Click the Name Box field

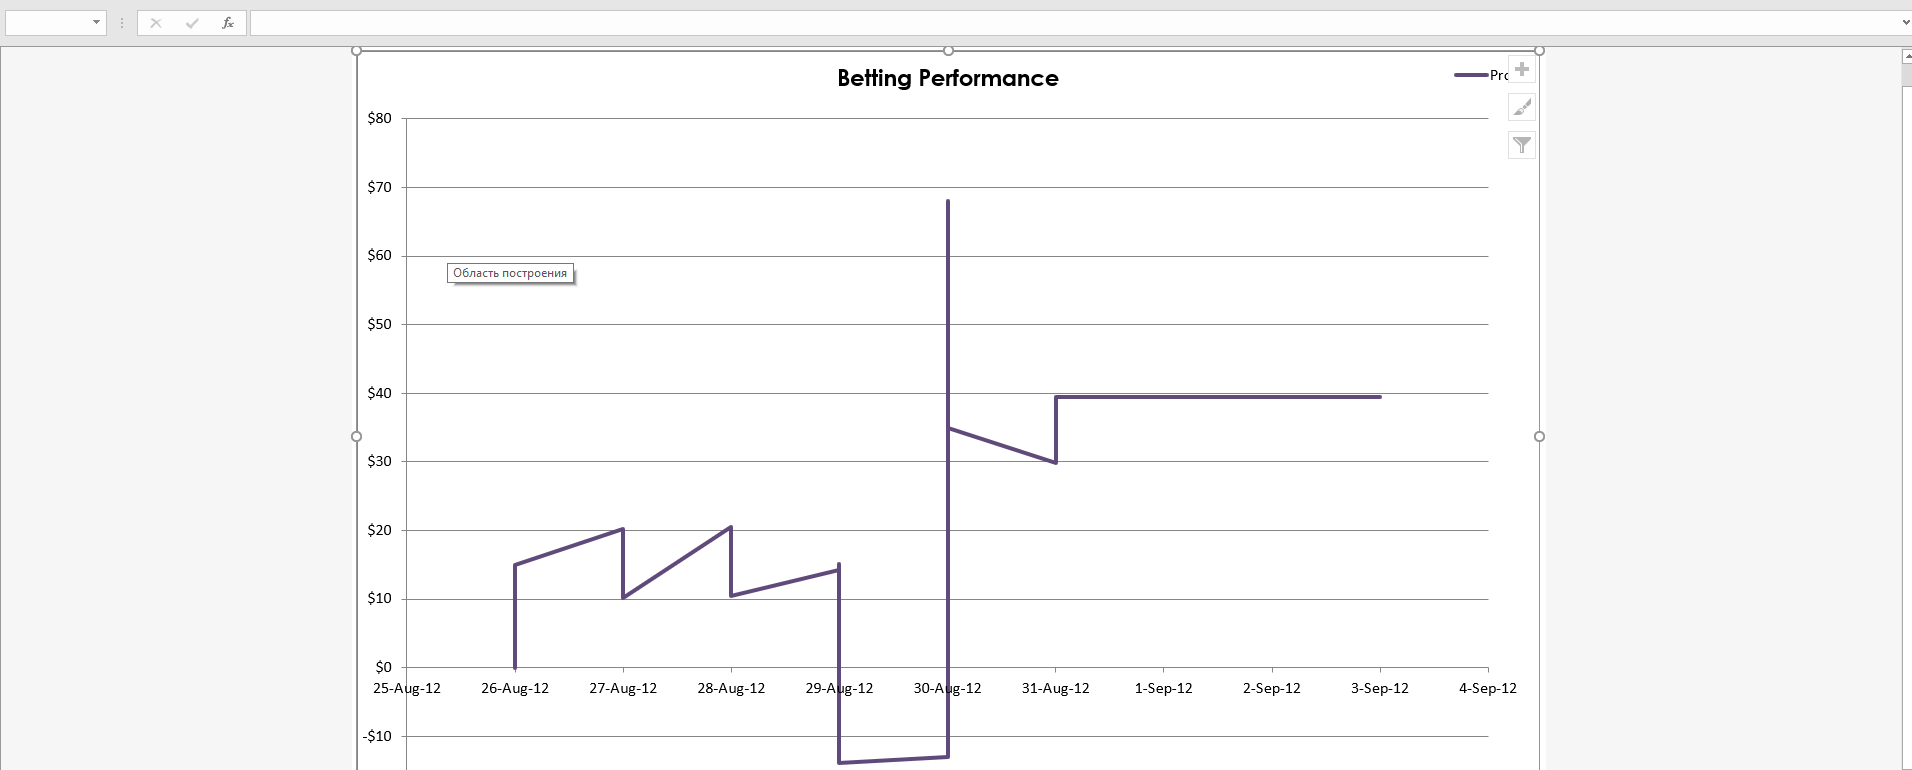47,23
